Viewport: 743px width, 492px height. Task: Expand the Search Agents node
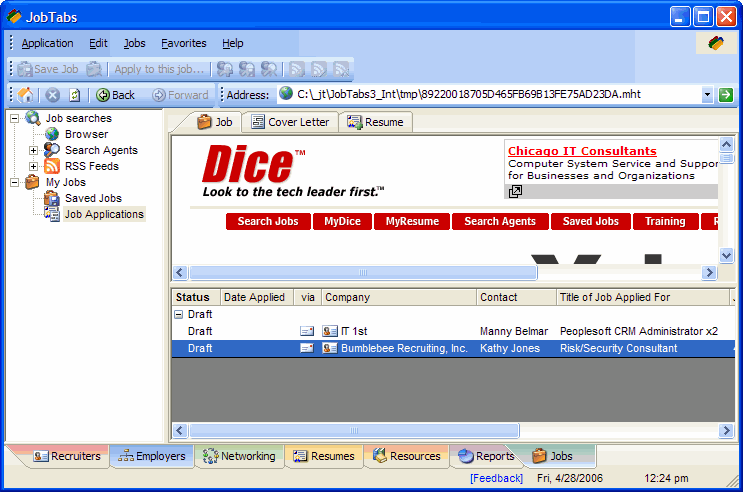33,150
